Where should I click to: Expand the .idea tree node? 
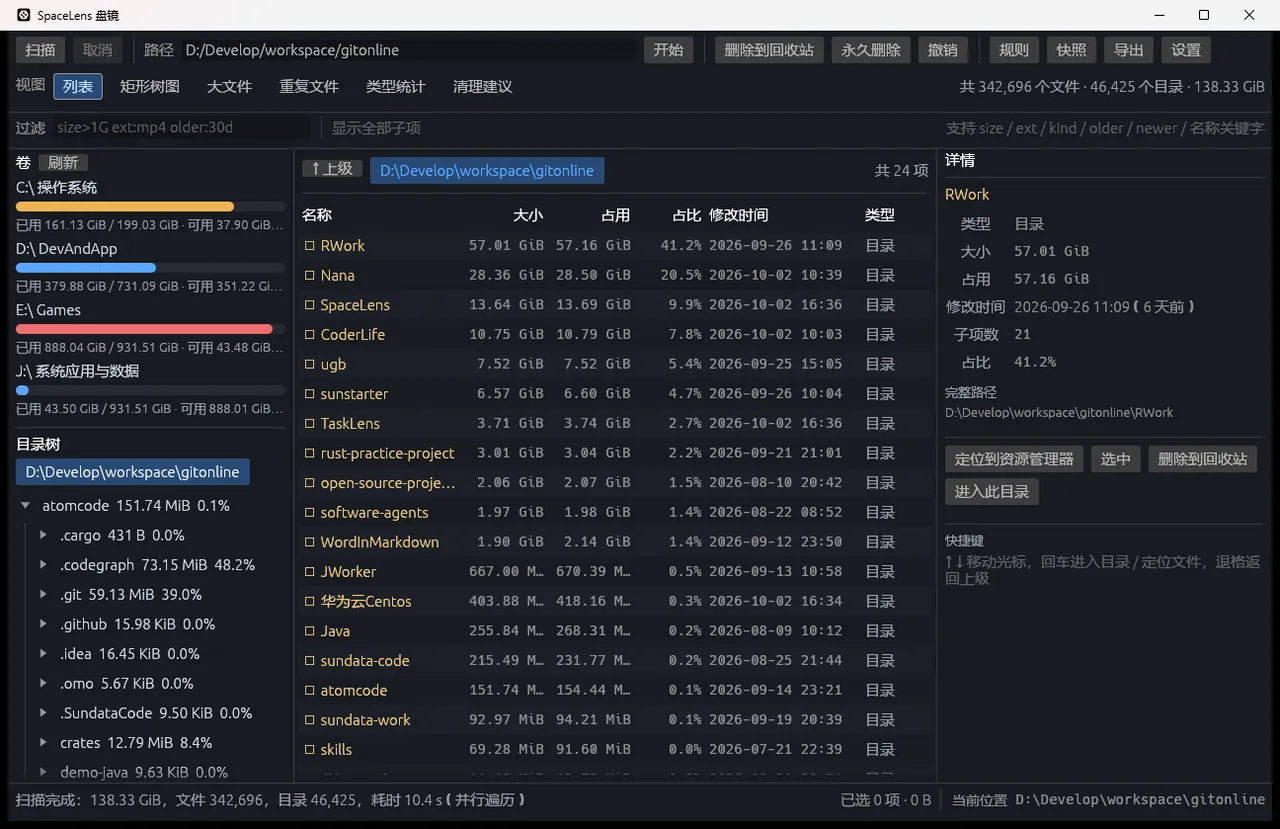(43, 654)
